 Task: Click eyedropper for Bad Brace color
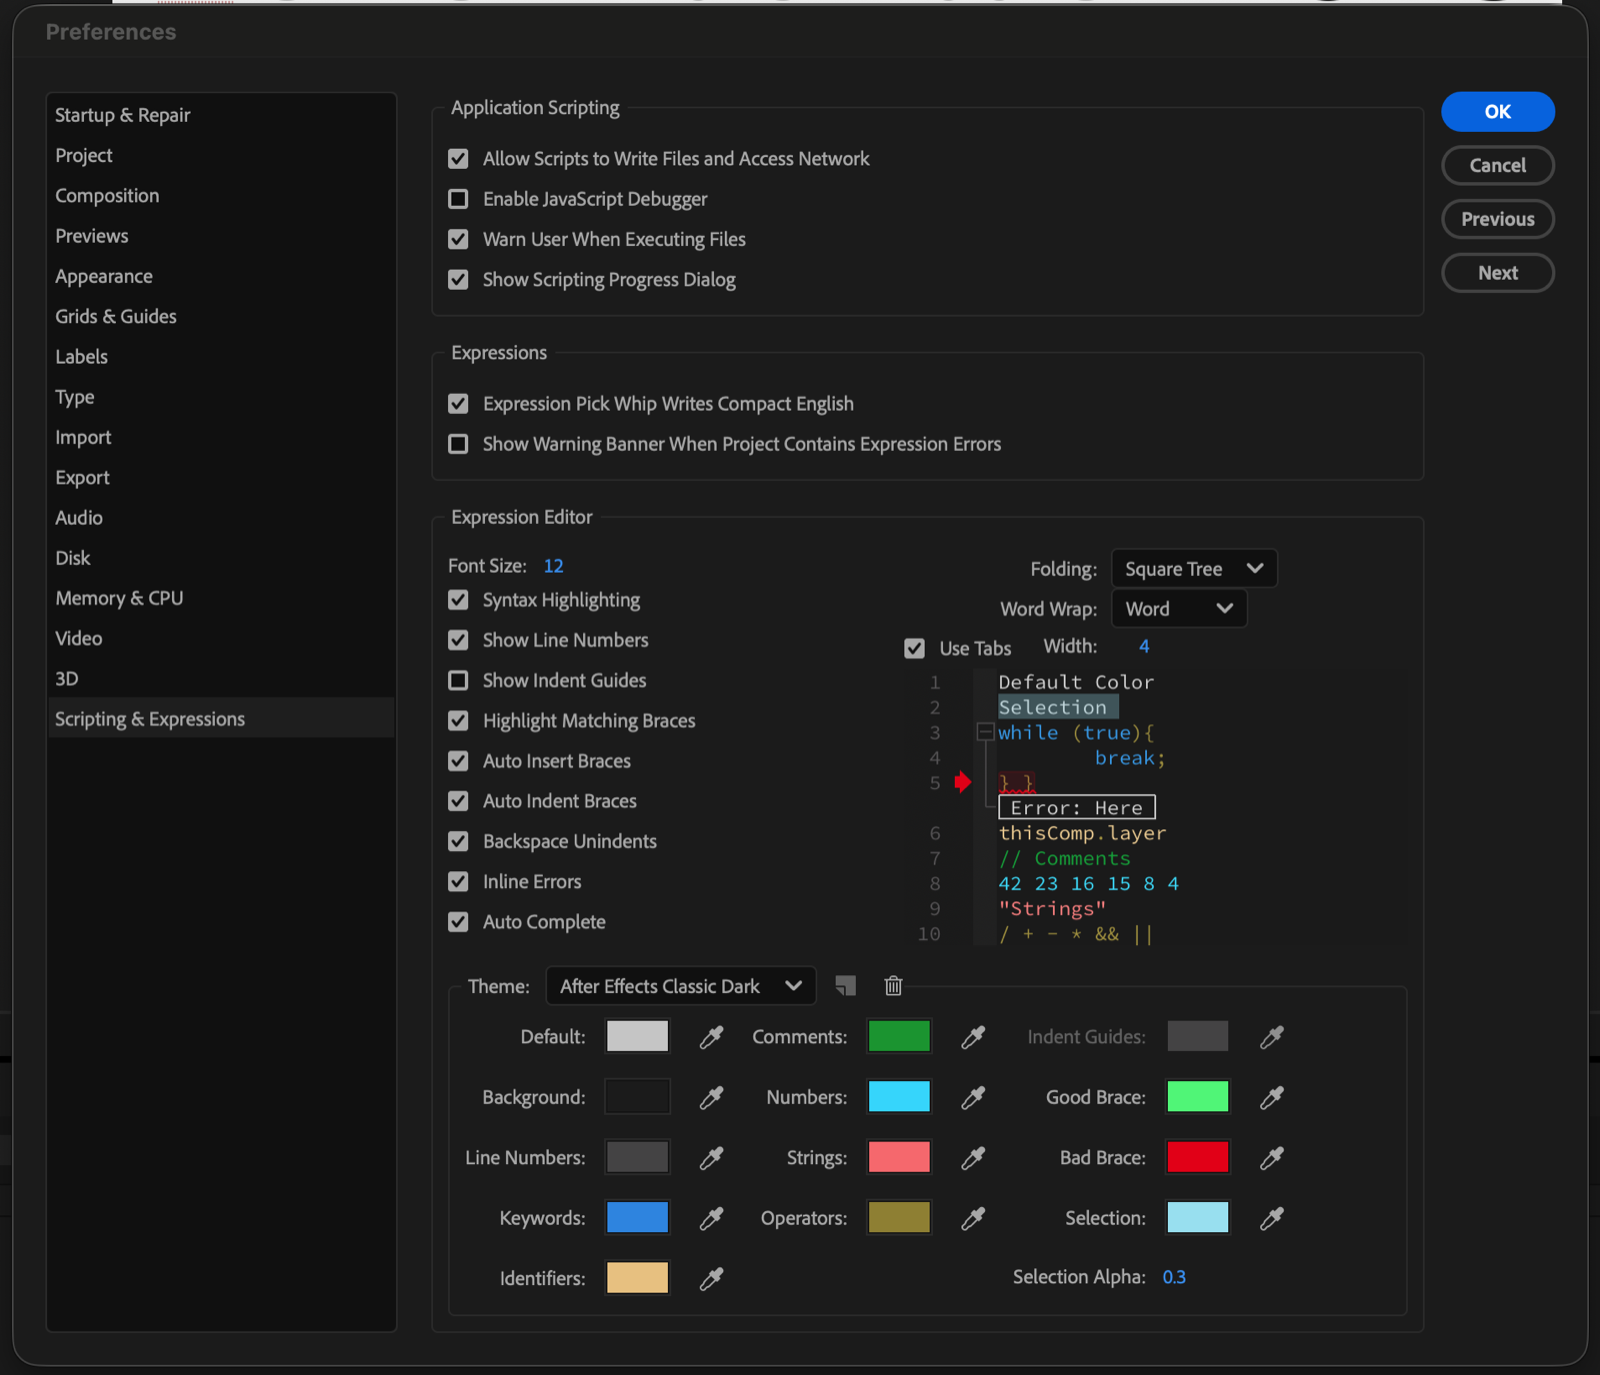(x=1272, y=1158)
